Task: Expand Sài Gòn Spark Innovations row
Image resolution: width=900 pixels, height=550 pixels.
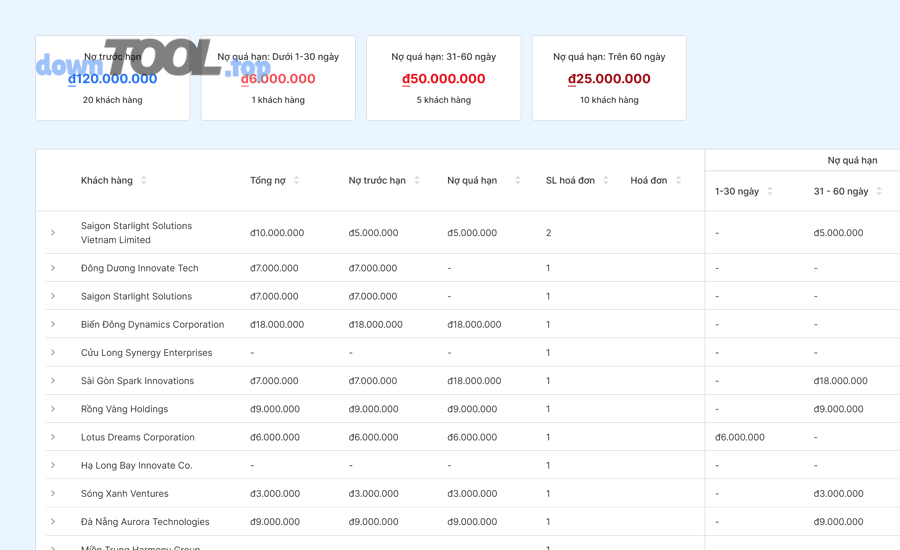Action: (53, 380)
